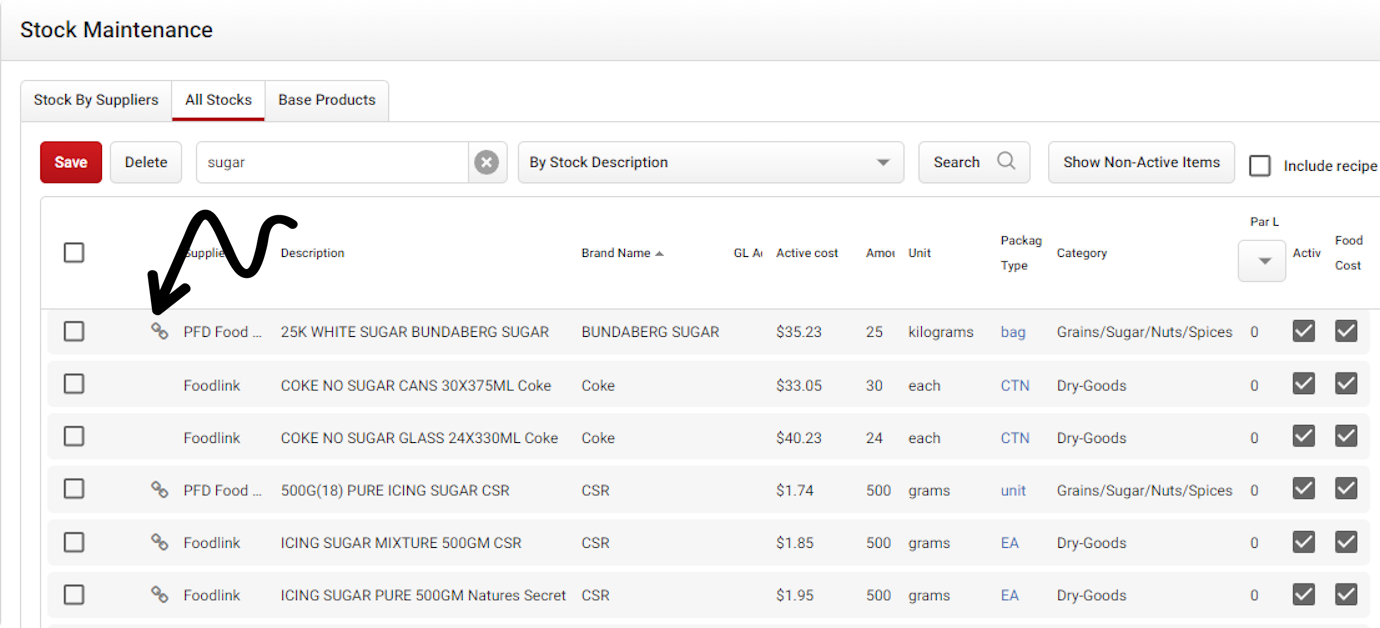Click link icon for Icing Sugar Mixture 500GM
The height and width of the screenshot is (628, 1380).
coord(159,542)
